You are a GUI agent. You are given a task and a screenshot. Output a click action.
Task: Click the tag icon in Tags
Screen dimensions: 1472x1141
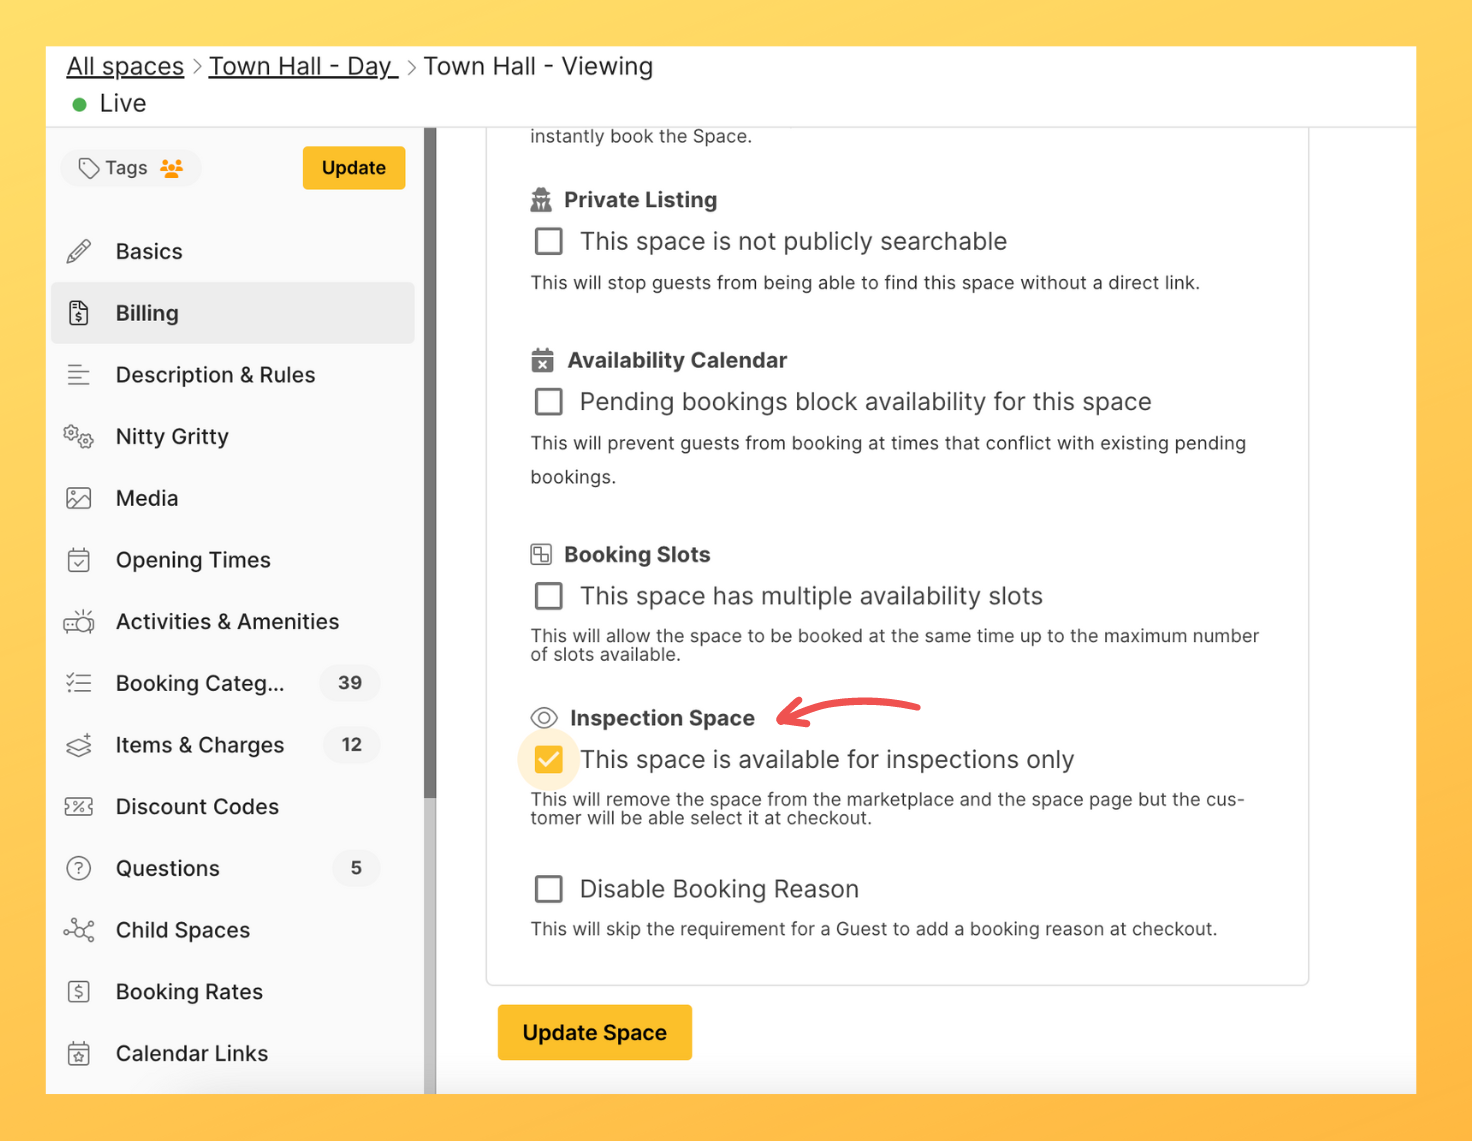tap(89, 168)
